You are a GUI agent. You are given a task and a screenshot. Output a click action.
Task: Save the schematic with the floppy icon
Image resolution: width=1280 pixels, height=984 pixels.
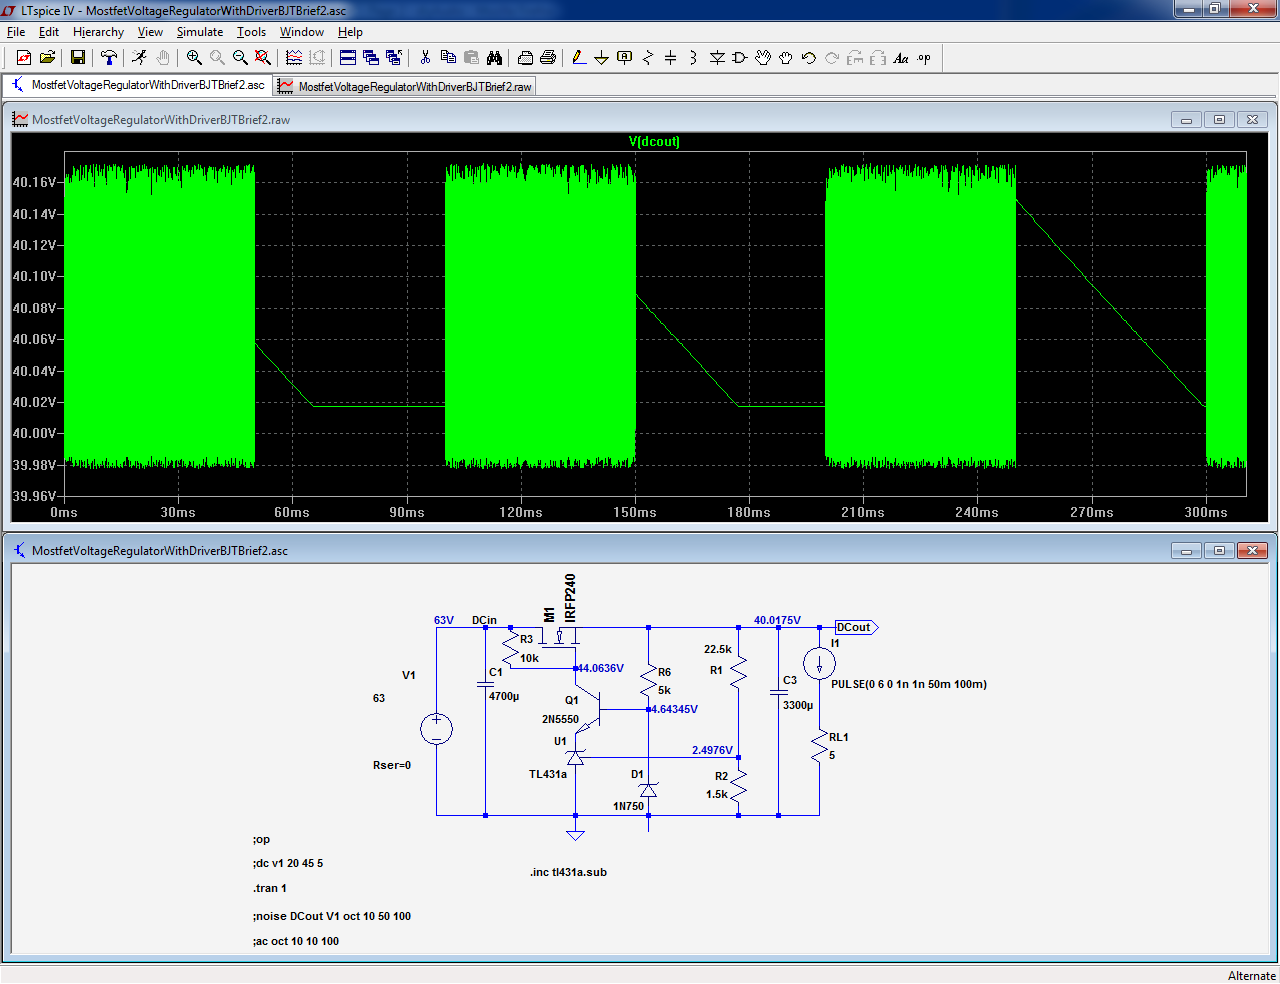point(77,58)
